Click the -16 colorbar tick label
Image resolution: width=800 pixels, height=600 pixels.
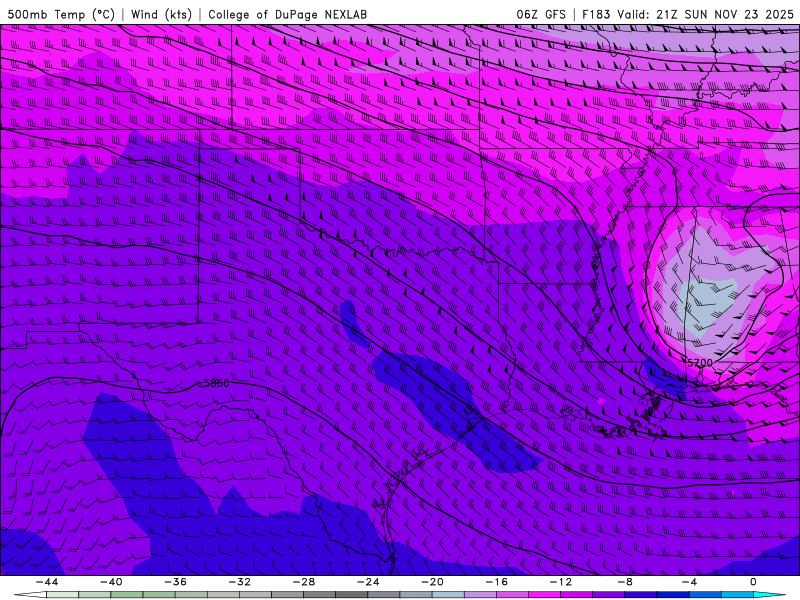(x=496, y=582)
